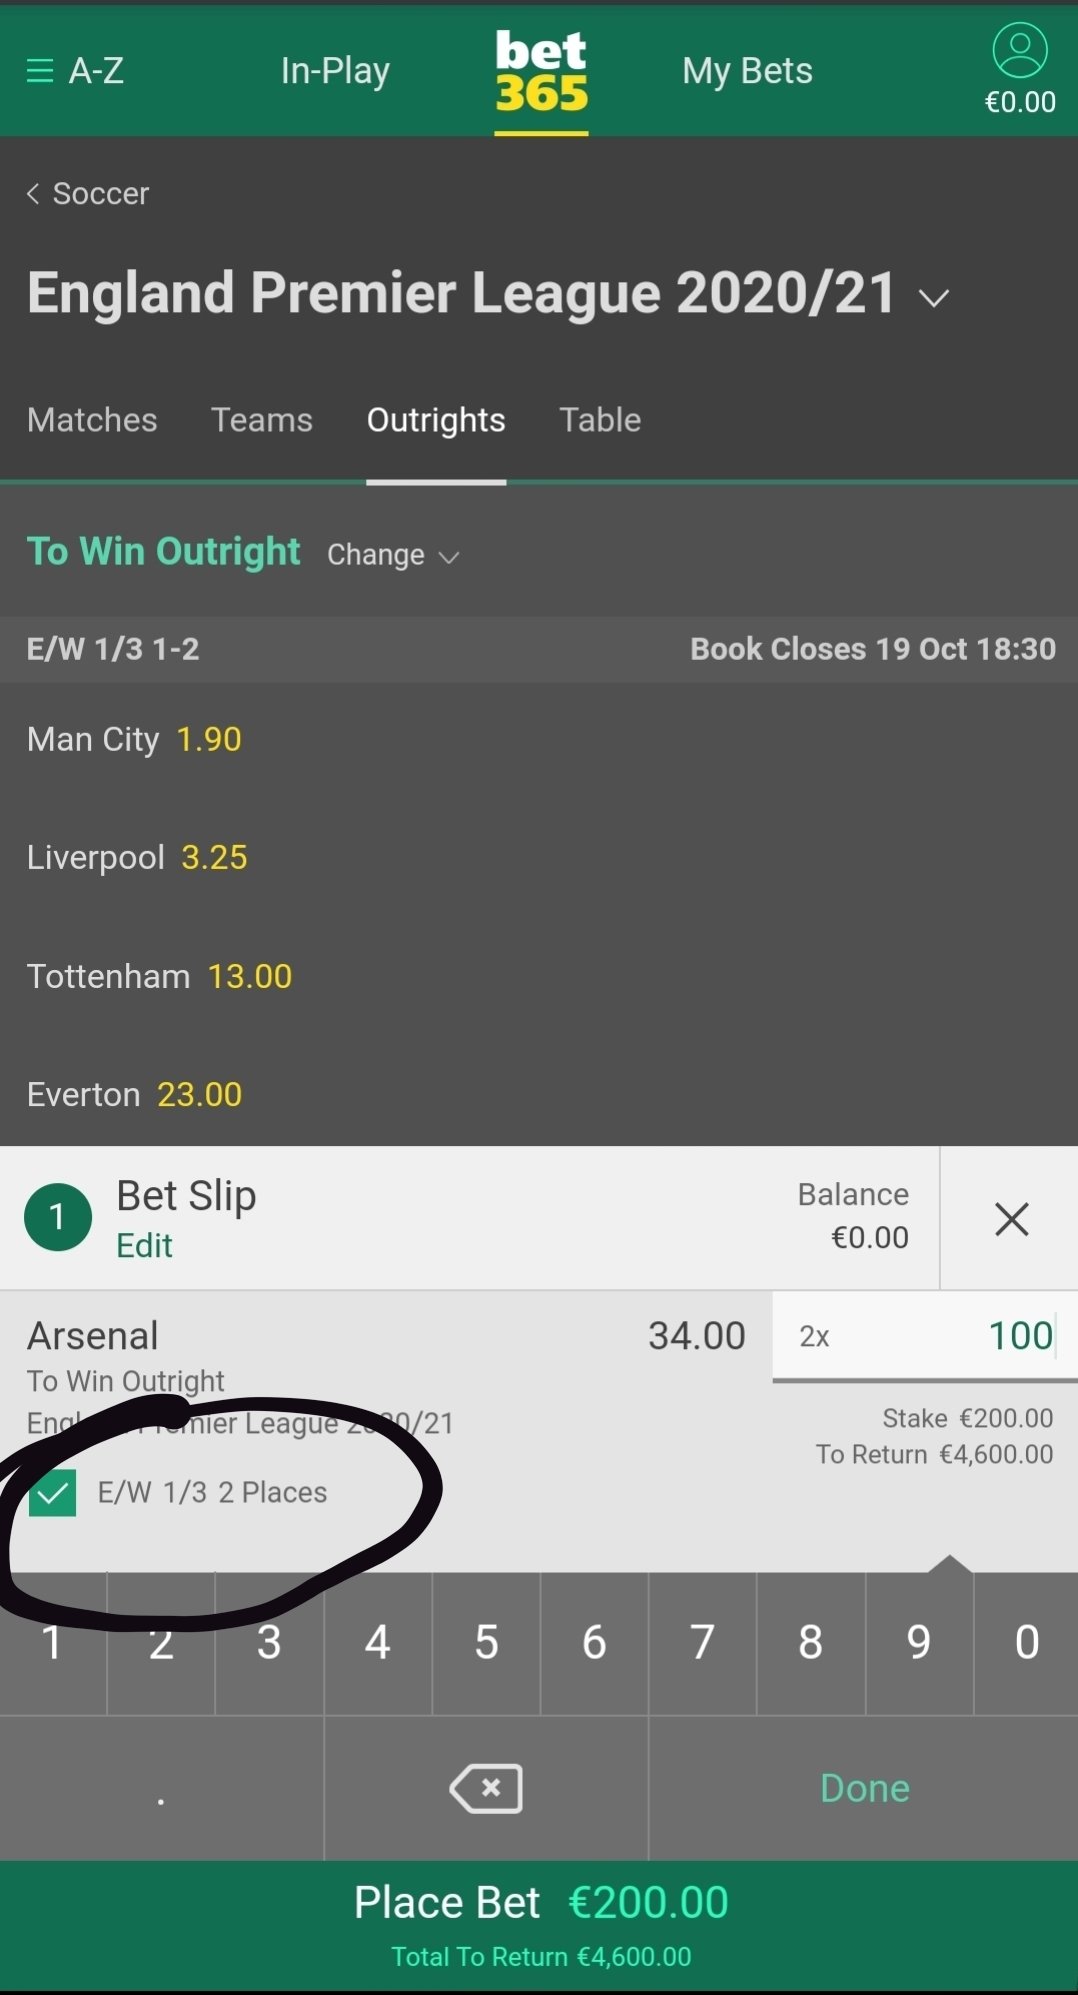Collapse the To Win Outright section
Viewport: 1078px width, 1995px height.
tap(164, 551)
